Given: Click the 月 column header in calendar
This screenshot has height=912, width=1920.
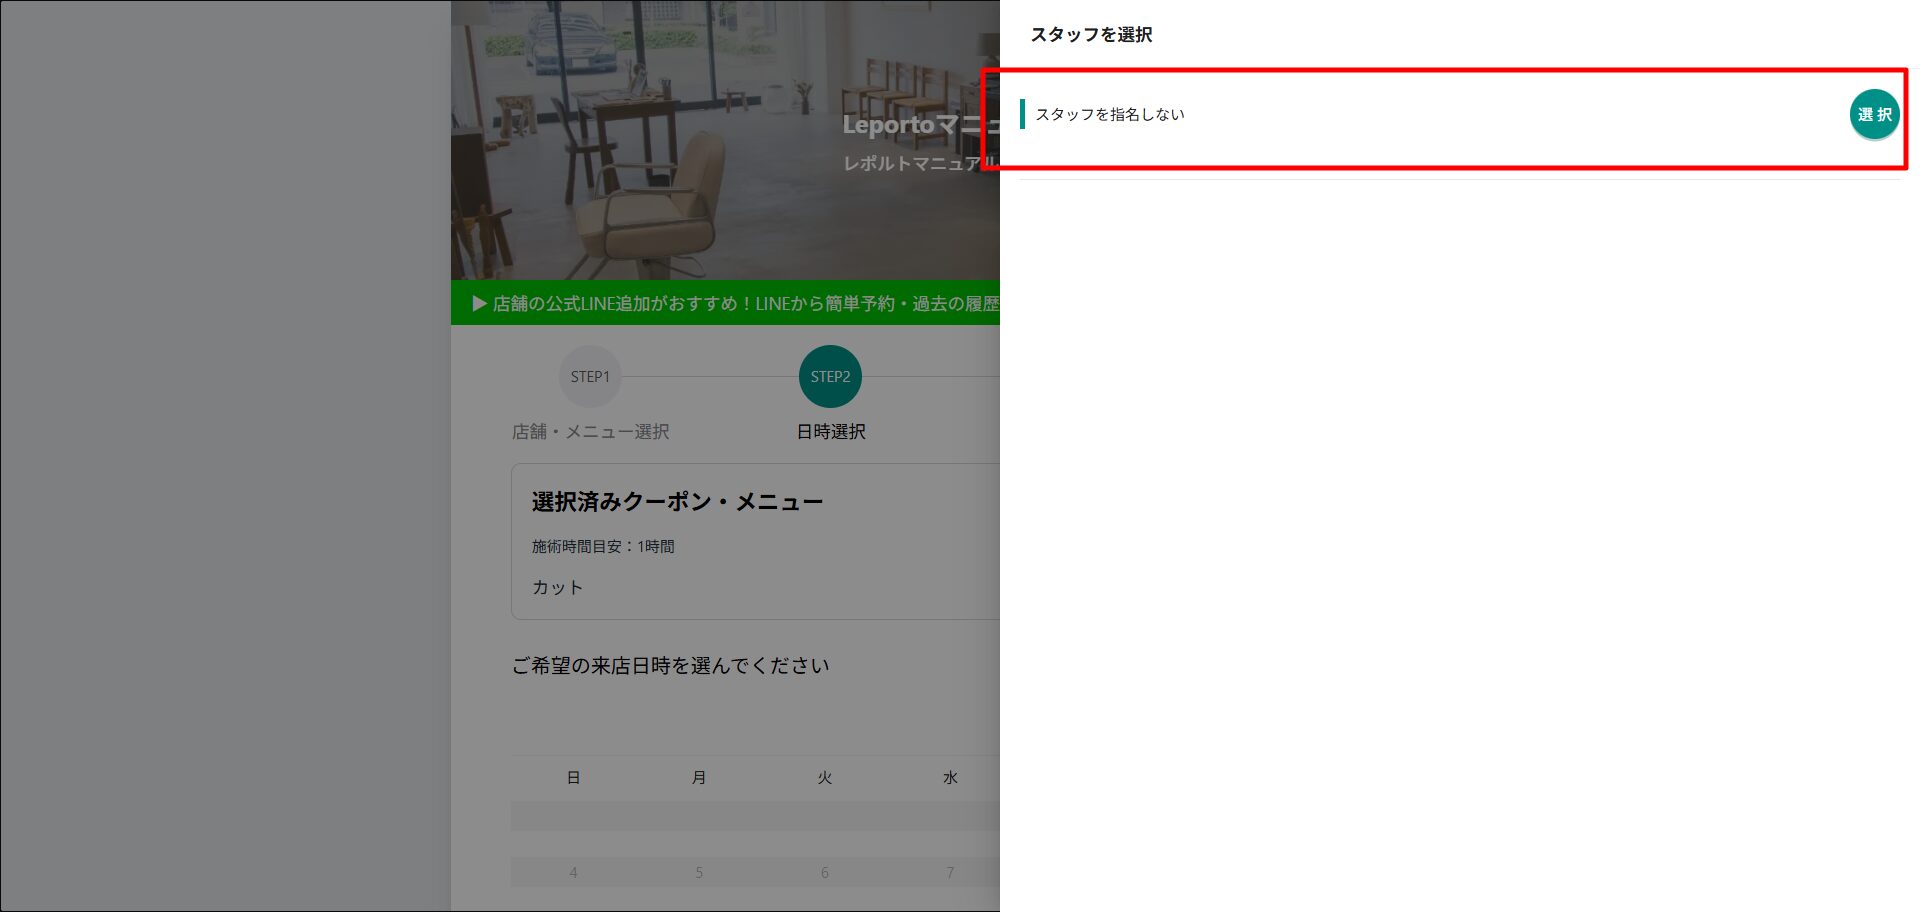Looking at the screenshot, I should (x=699, y=778).
